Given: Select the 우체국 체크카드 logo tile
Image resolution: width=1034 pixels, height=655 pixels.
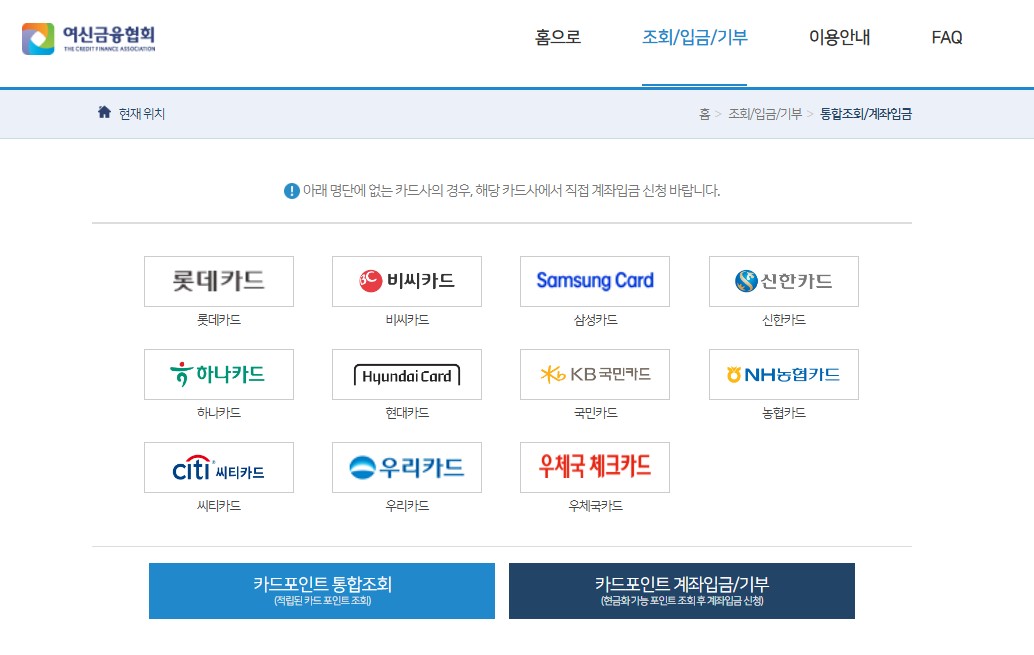Looking at the screenshot, I should pos(595,467).
